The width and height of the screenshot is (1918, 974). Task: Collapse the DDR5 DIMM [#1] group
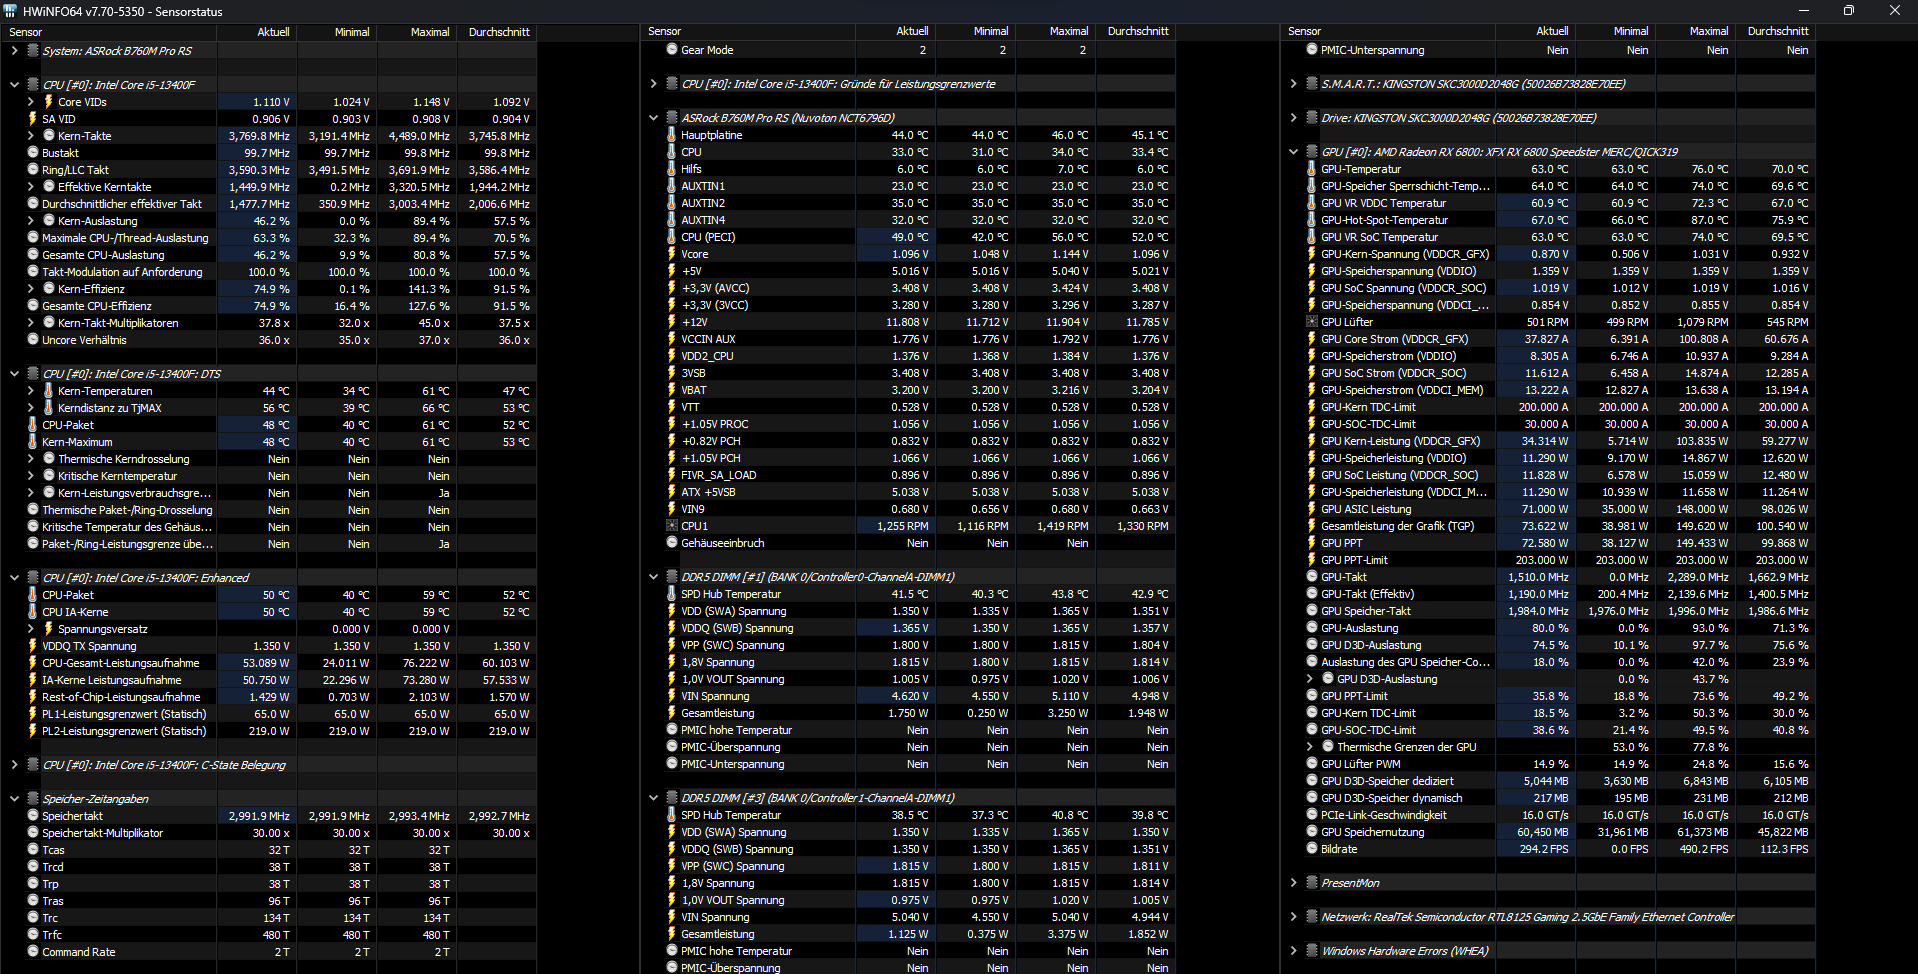pyautogui.click(x=653, y=577)
